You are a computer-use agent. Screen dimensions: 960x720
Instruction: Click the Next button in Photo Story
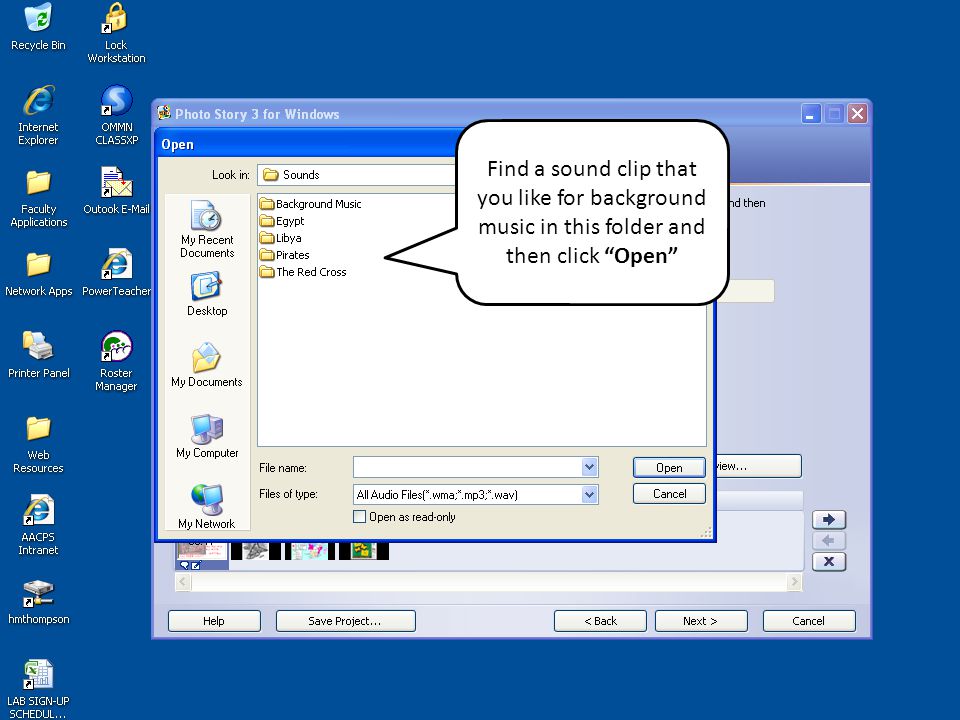(701, 621)
